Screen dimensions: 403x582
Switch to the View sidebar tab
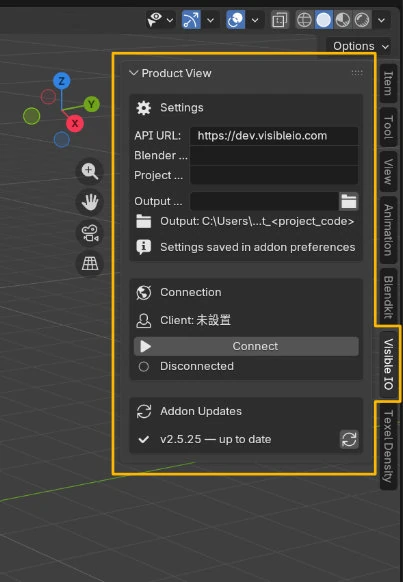[x=388, y=171]
